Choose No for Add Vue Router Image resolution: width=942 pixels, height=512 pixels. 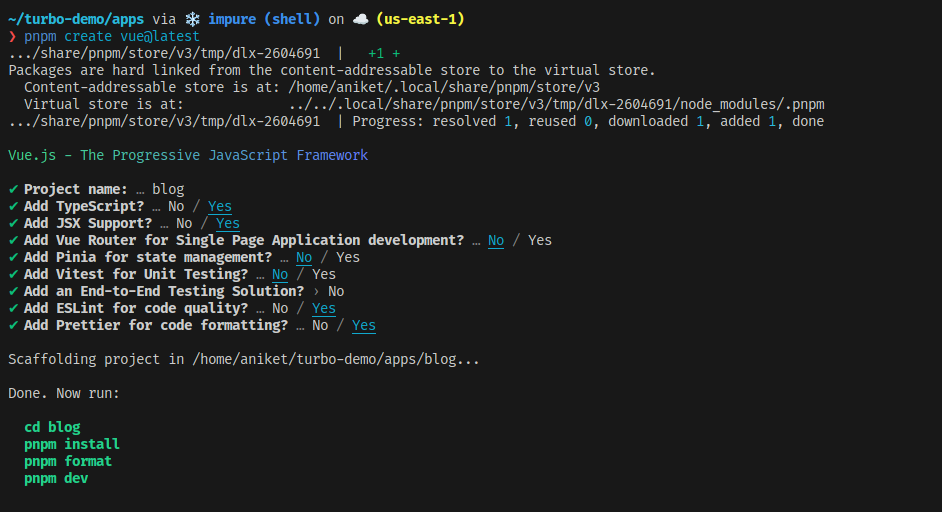pos(496,240)
